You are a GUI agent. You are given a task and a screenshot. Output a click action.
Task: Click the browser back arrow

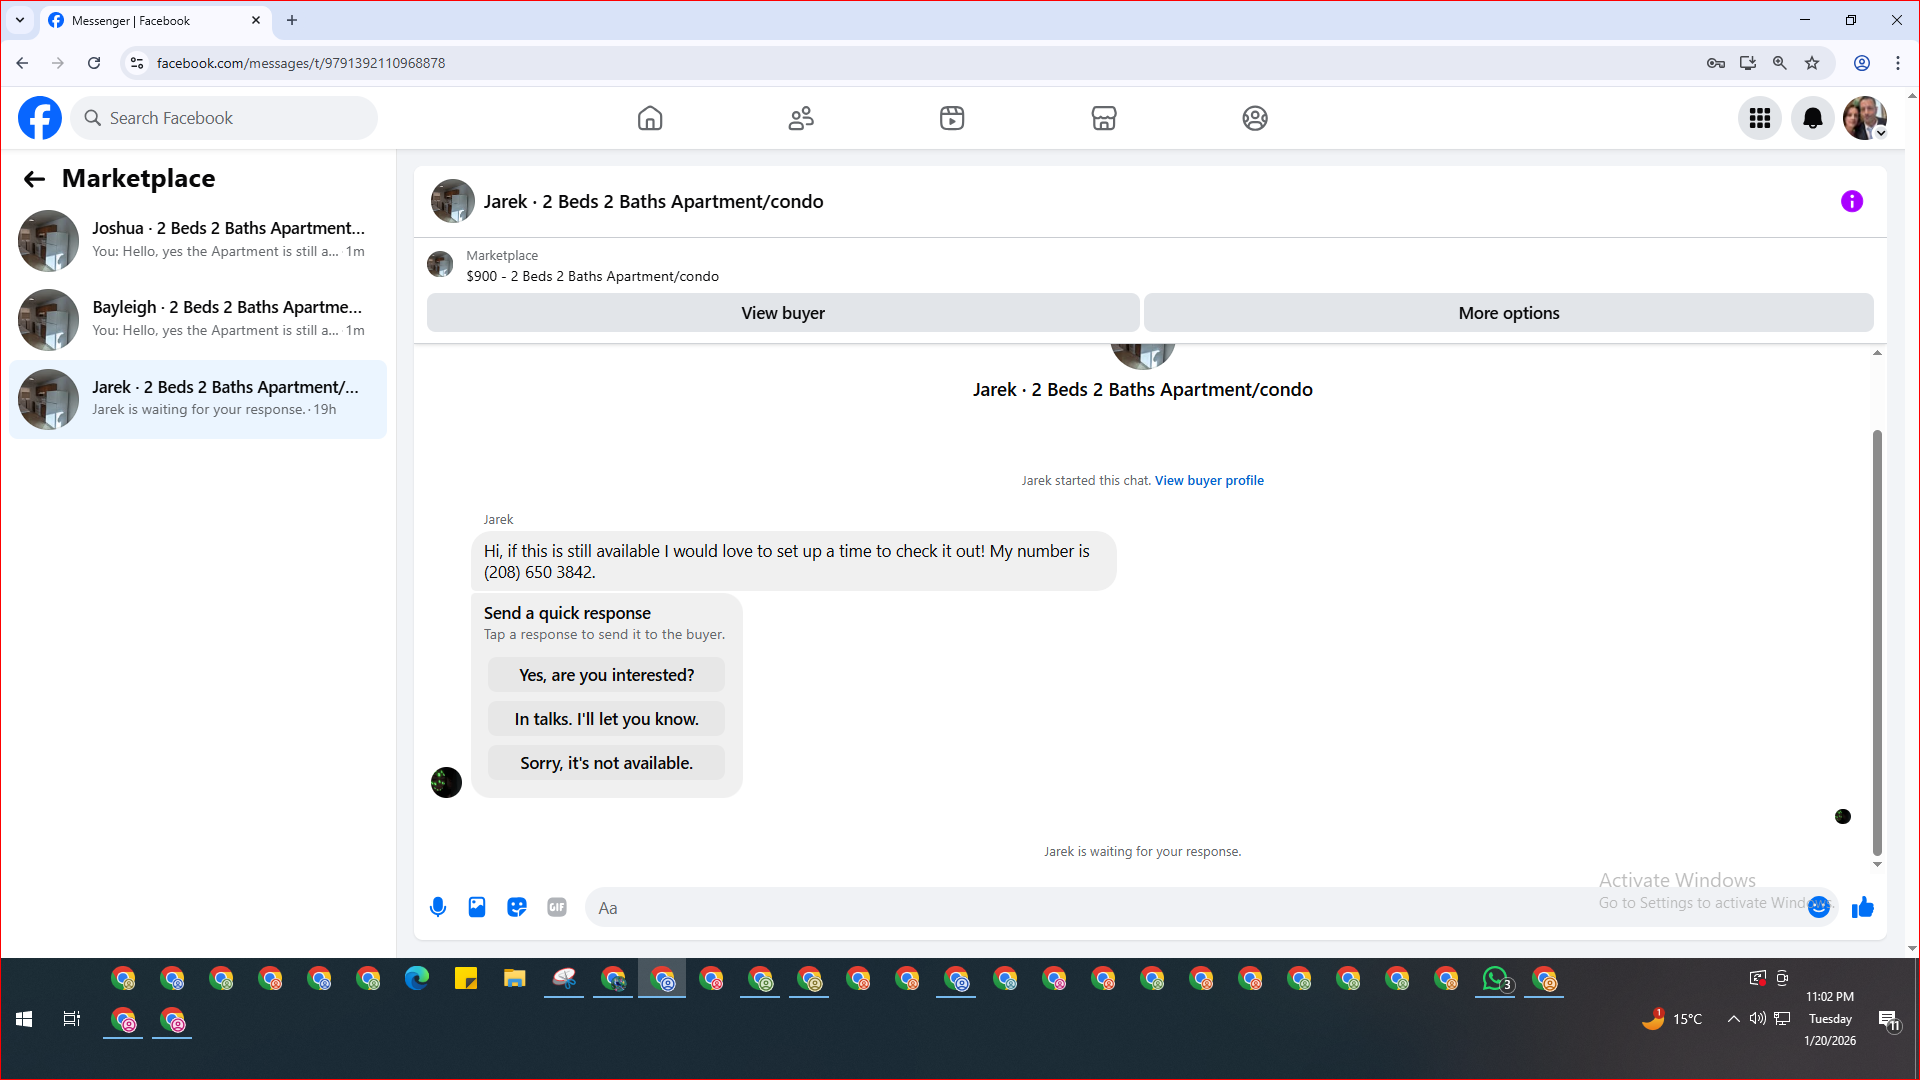[22, 63]
